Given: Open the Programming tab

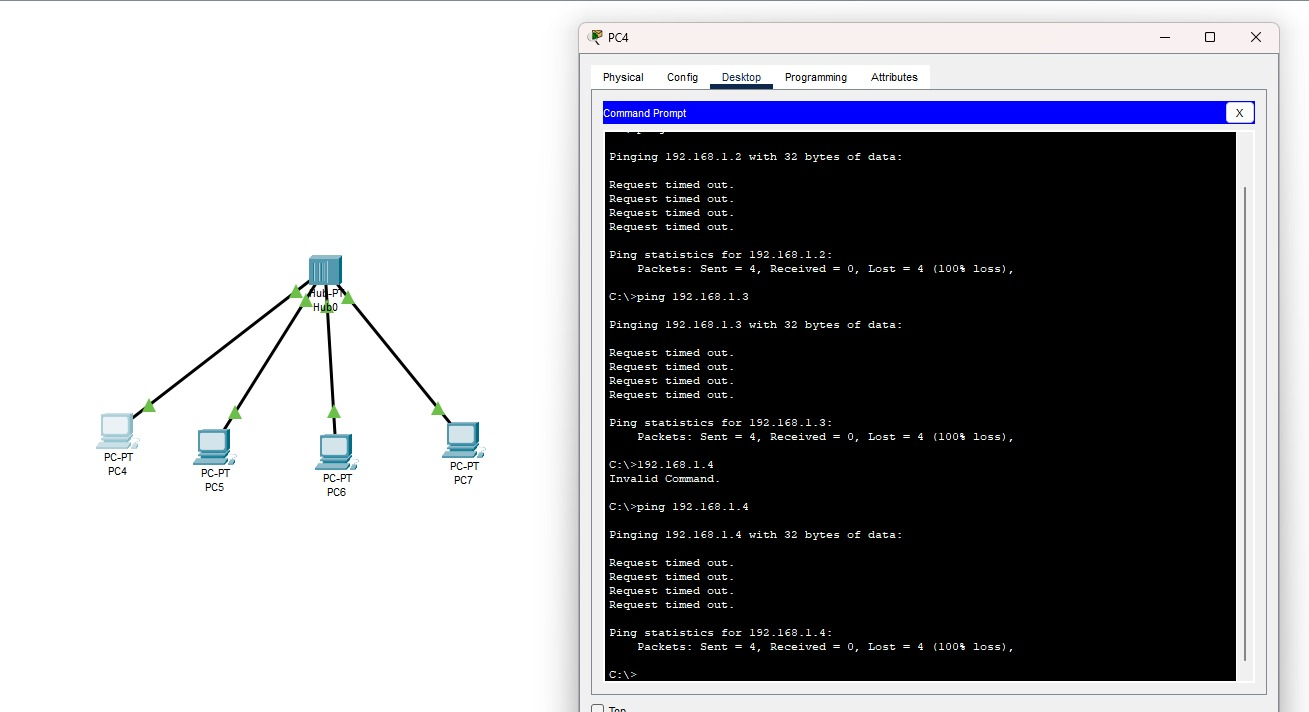Looking at the screenshot, I should click(815, 77).
